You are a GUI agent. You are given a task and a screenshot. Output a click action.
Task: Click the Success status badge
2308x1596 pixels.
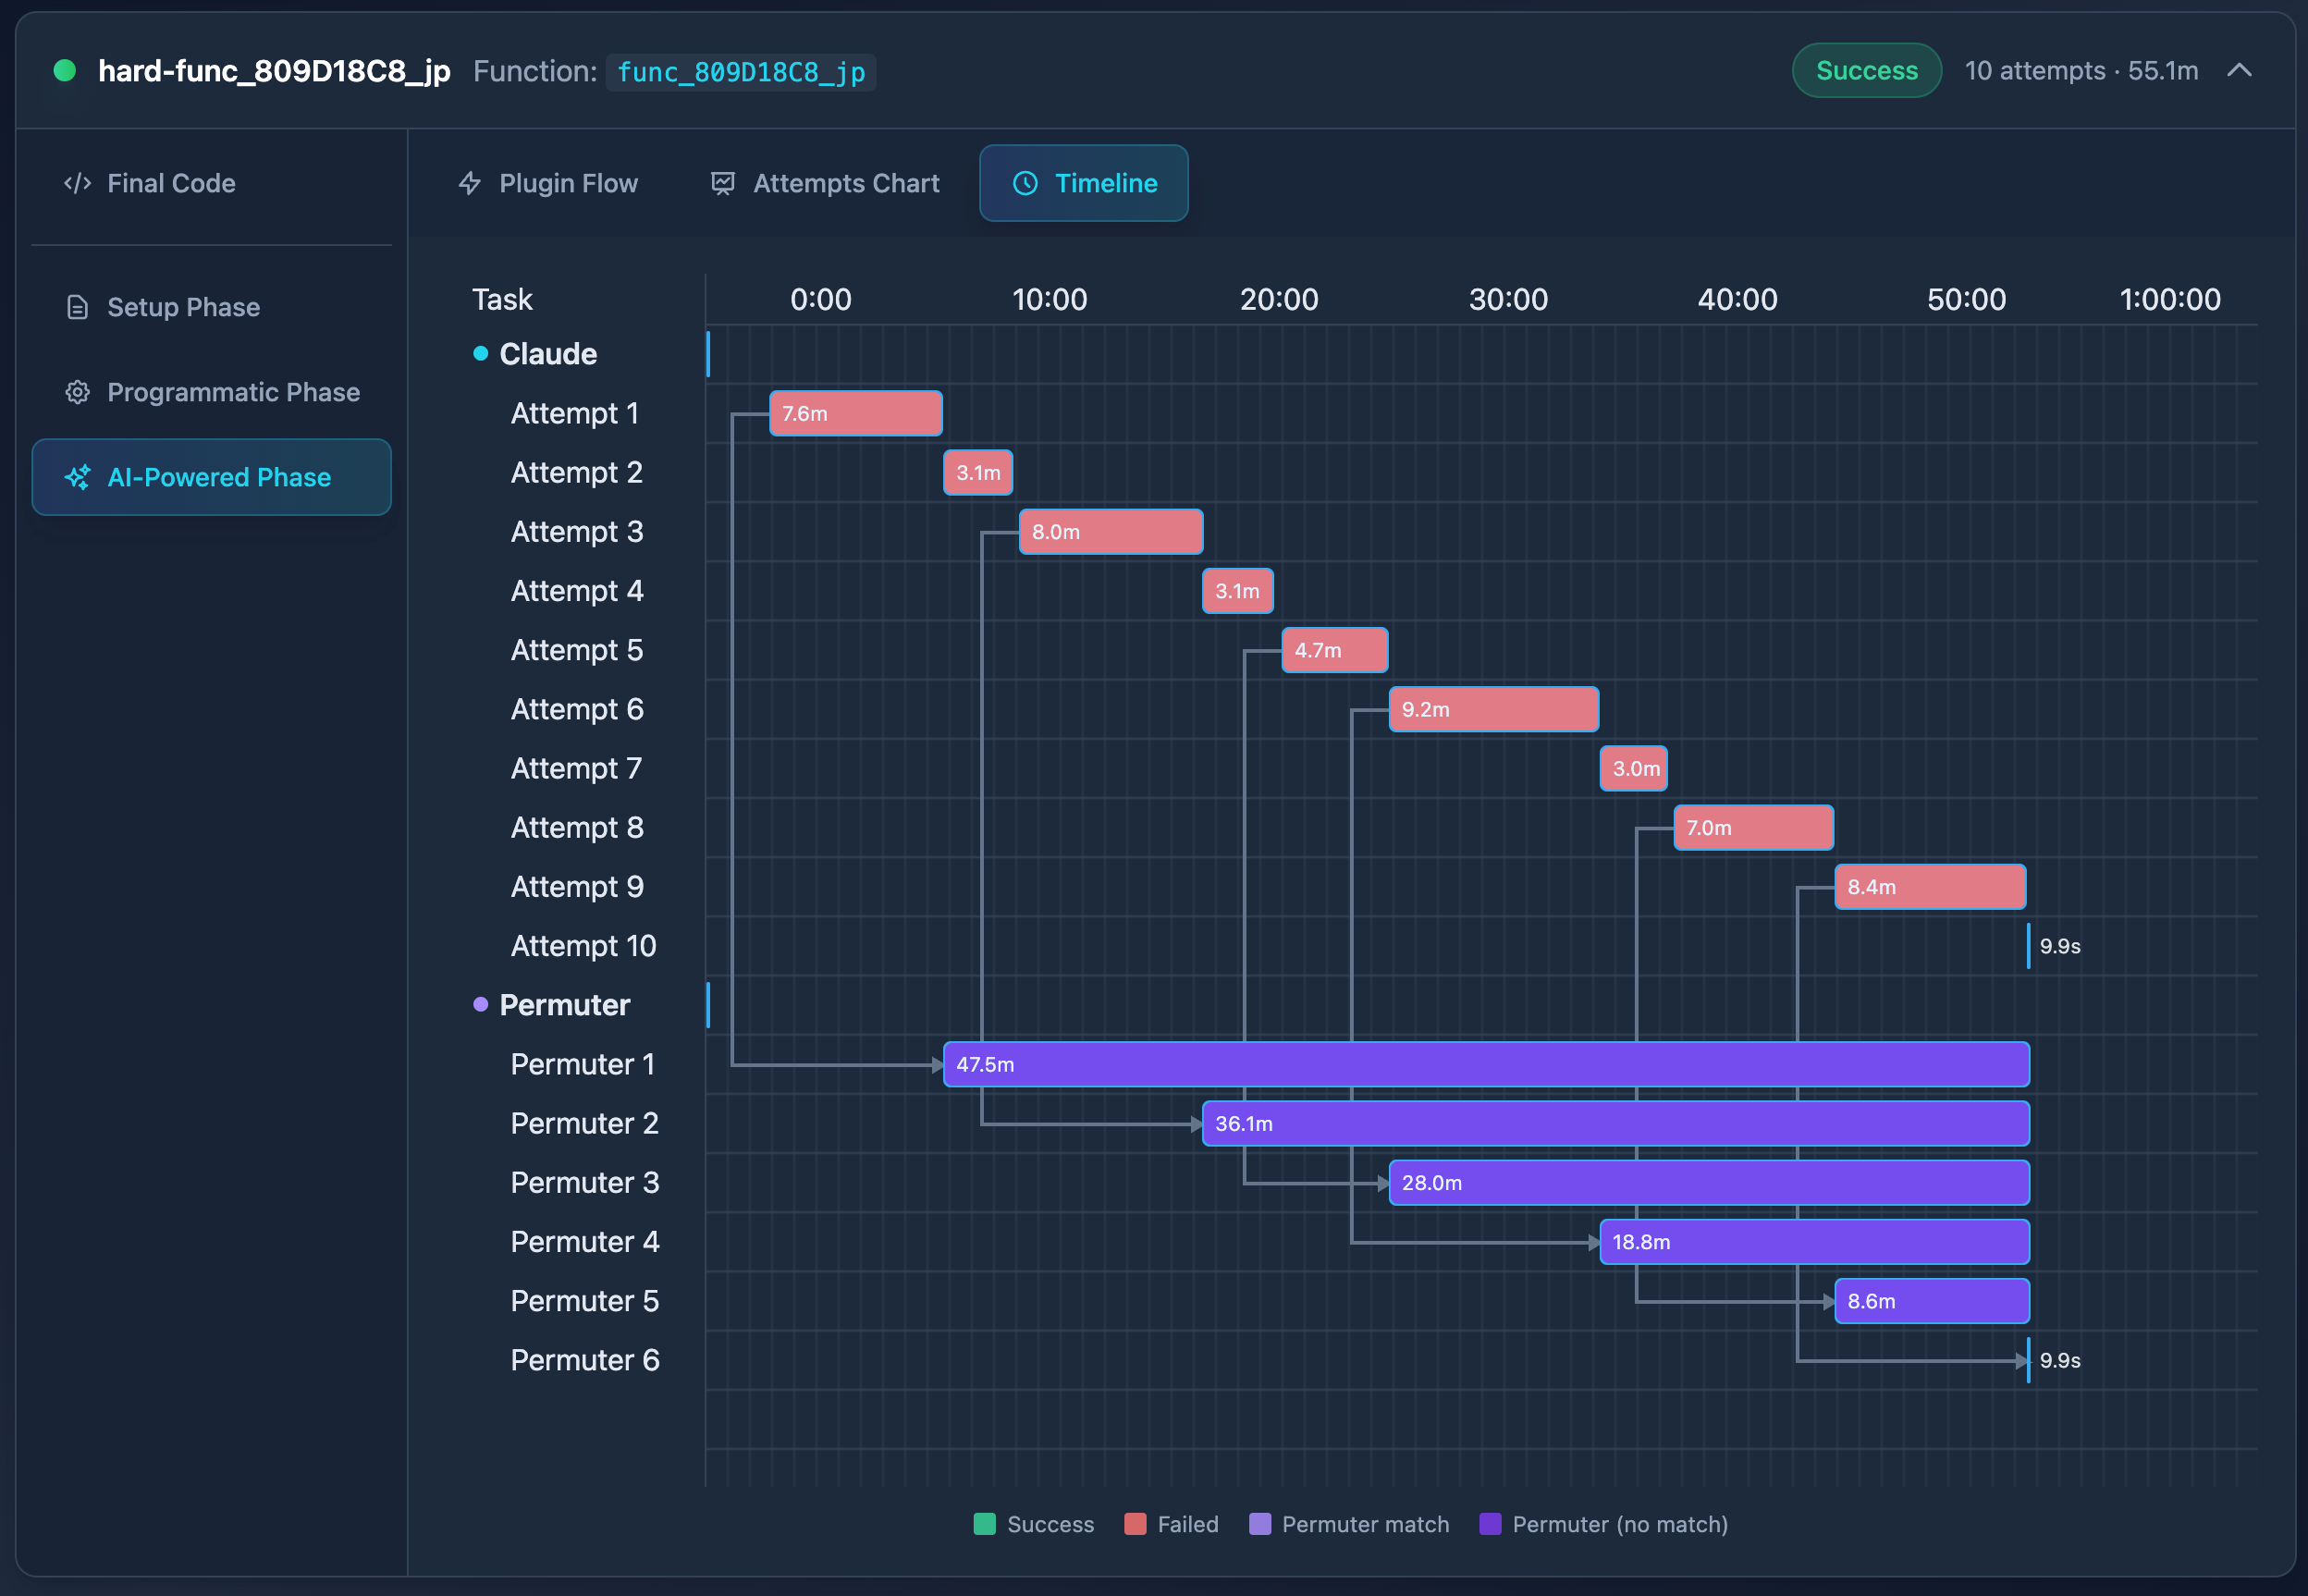[1866, 70]
